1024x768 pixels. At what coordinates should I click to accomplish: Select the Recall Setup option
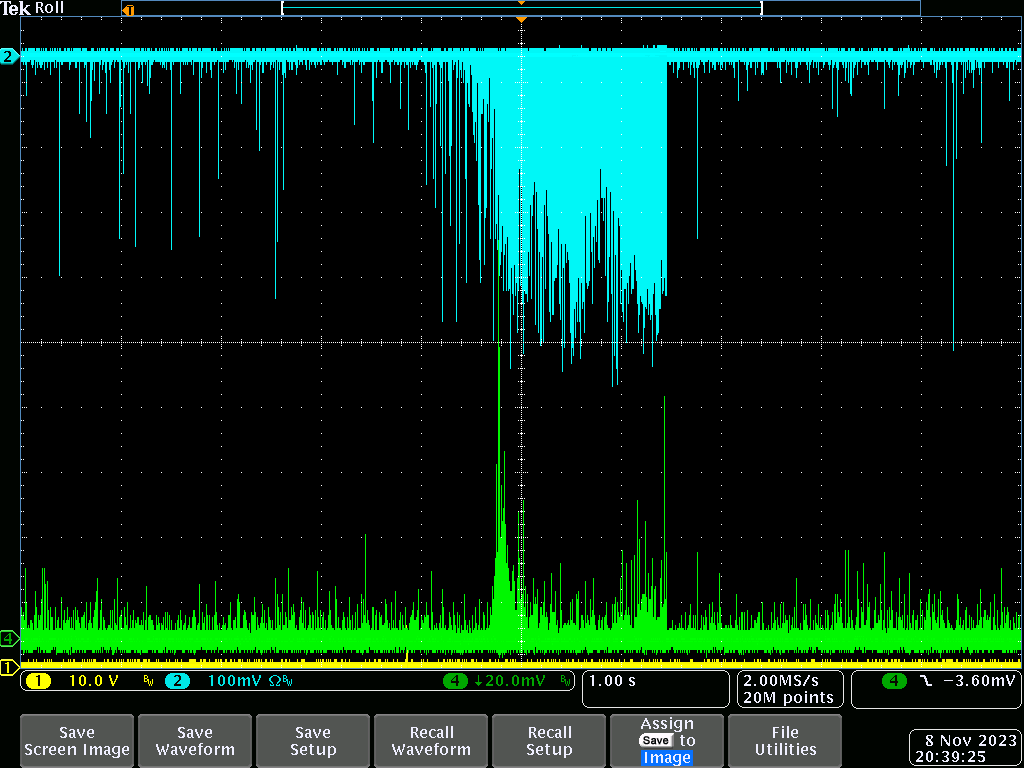click(x=549, y=741)
